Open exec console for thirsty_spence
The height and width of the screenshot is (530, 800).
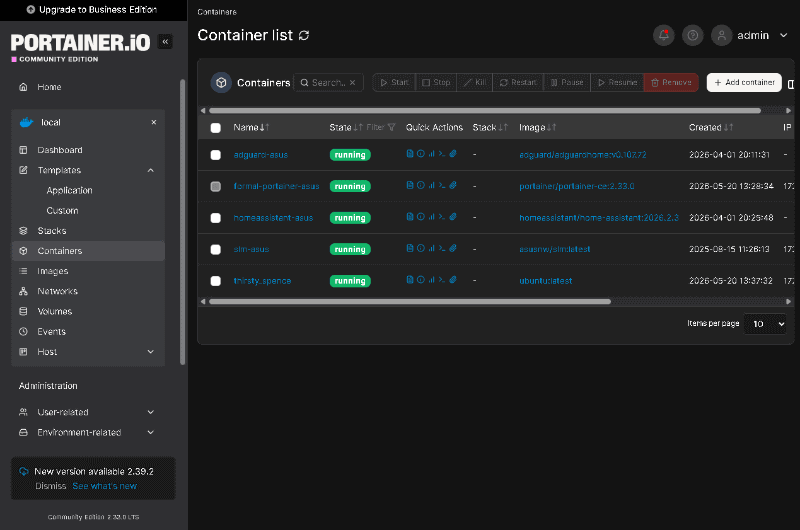(442, 280)
